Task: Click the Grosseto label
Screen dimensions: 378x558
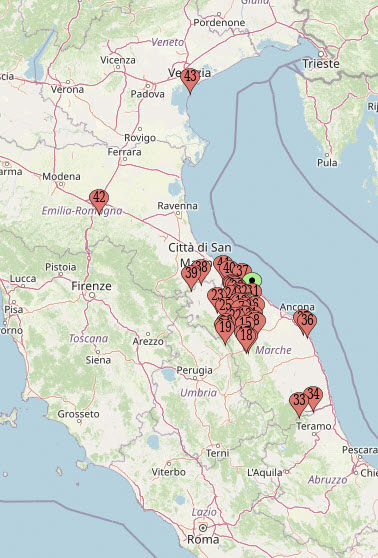Action: pyautogui.click(x=78, y=414)
